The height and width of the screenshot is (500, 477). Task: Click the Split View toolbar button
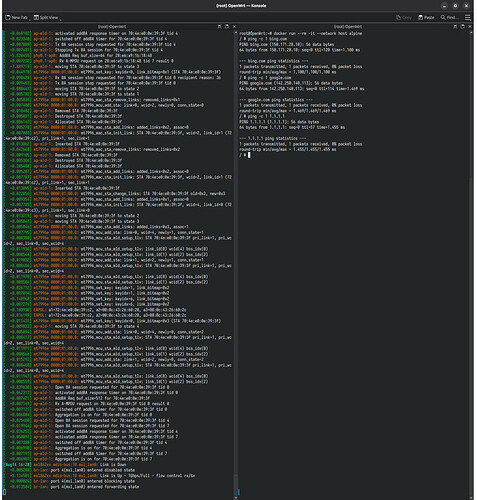46,17
